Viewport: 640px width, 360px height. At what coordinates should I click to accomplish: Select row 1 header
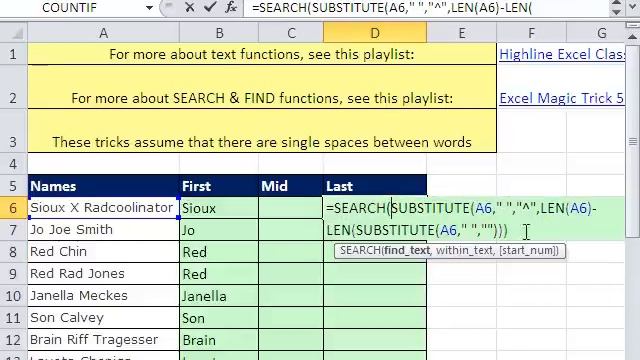(13, 54)
